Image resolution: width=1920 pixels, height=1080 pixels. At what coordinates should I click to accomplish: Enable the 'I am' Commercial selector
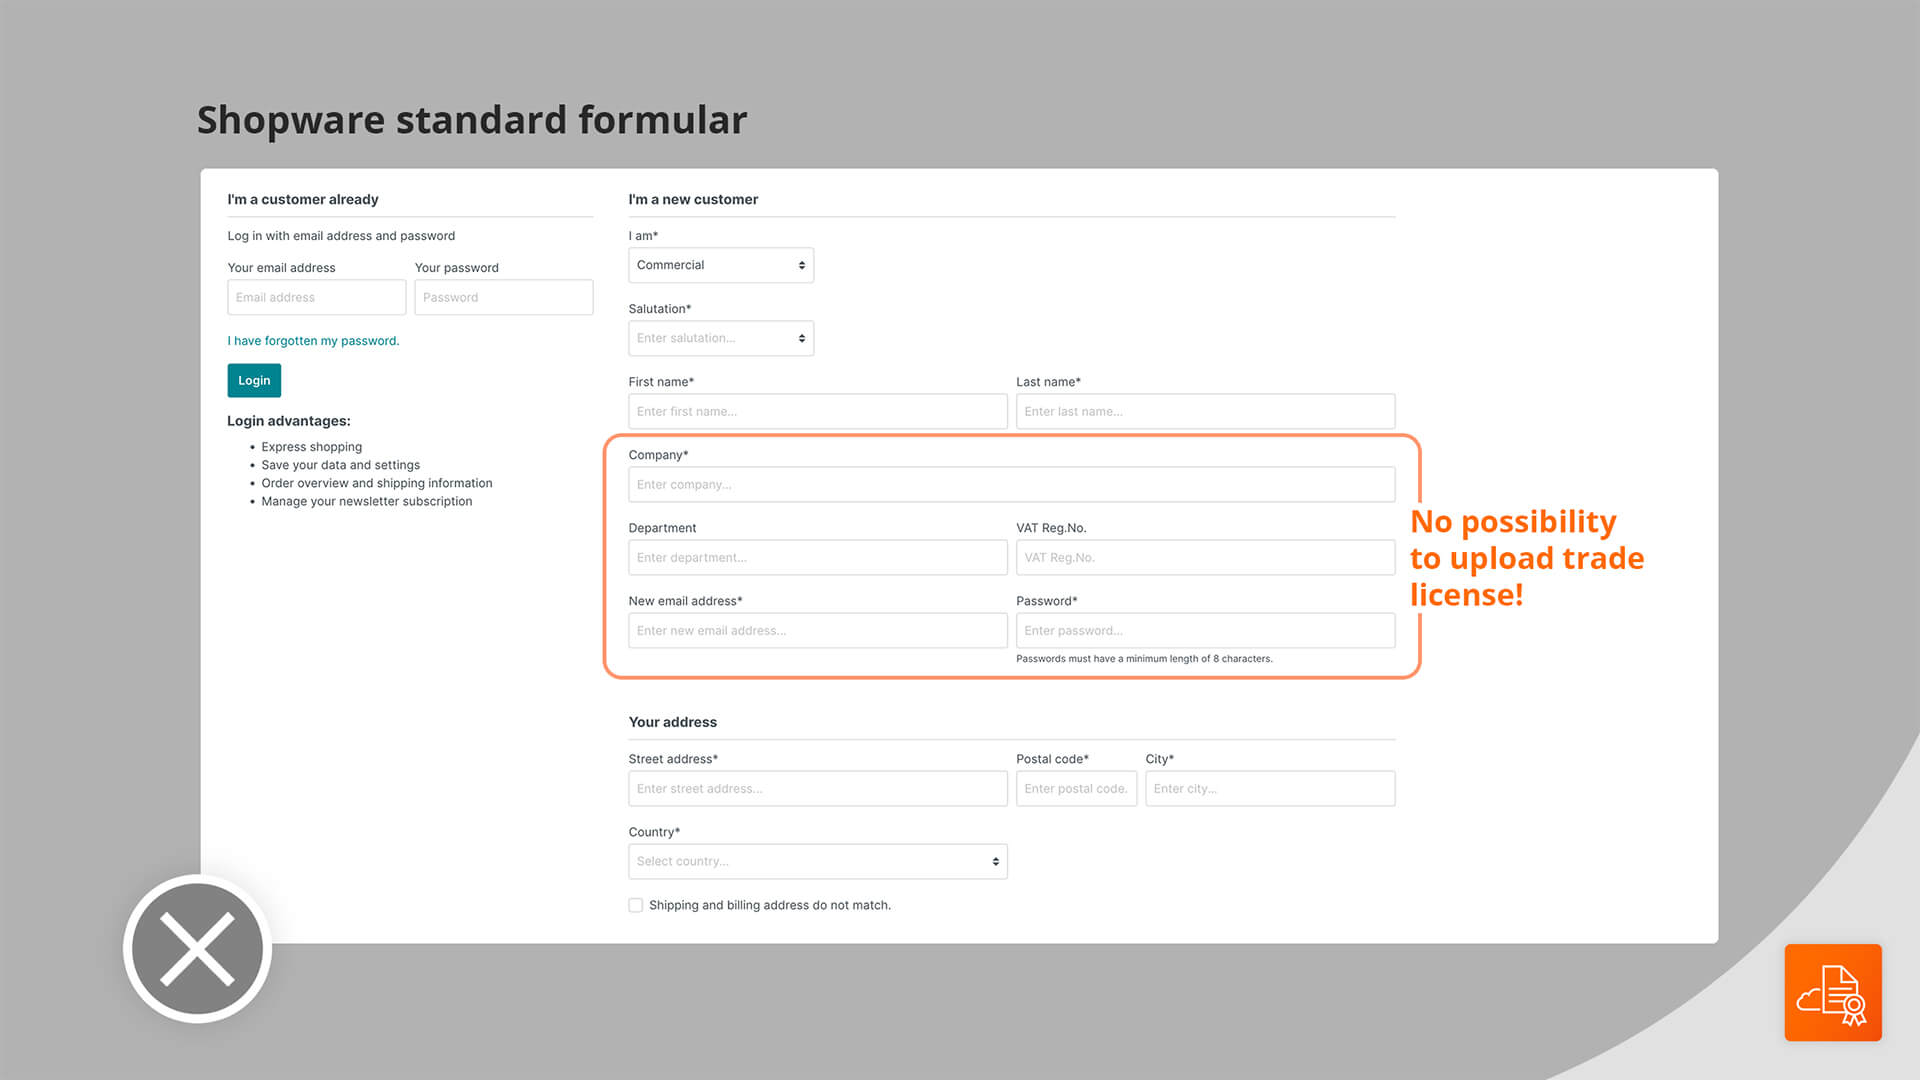pos(719,264)
